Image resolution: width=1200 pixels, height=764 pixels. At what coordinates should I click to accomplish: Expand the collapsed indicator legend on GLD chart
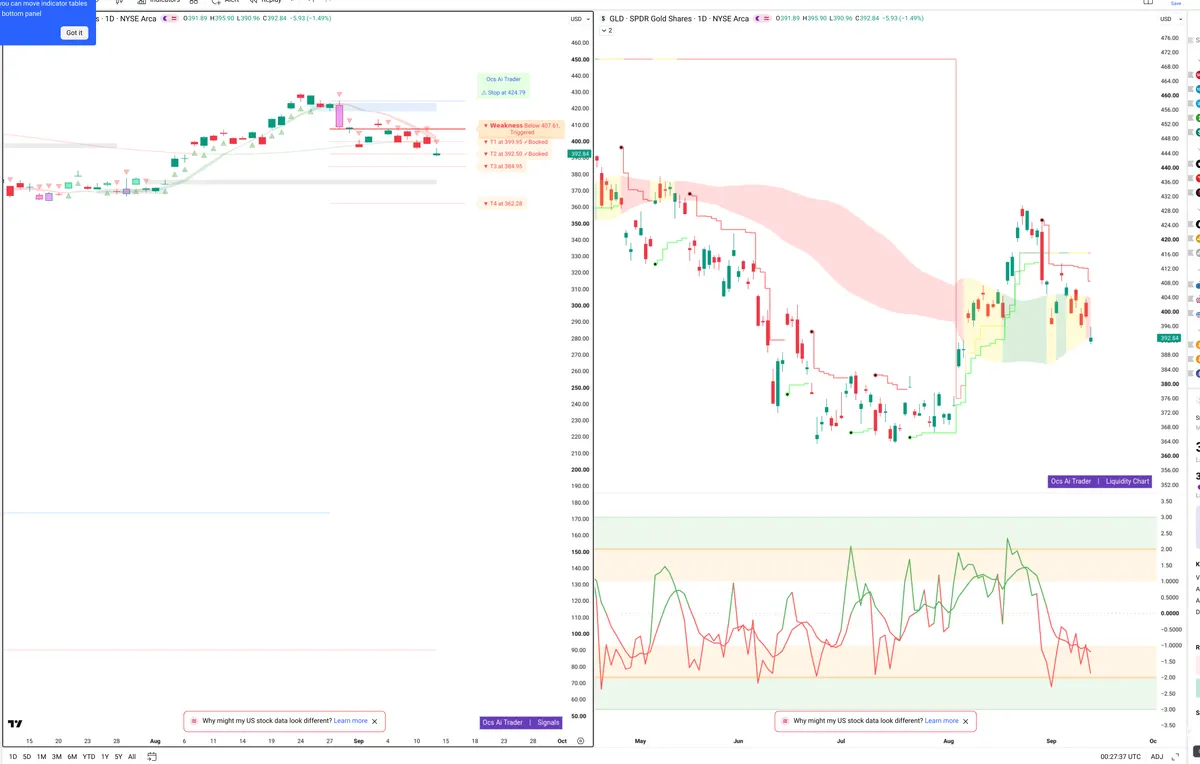tap(606, 30)
